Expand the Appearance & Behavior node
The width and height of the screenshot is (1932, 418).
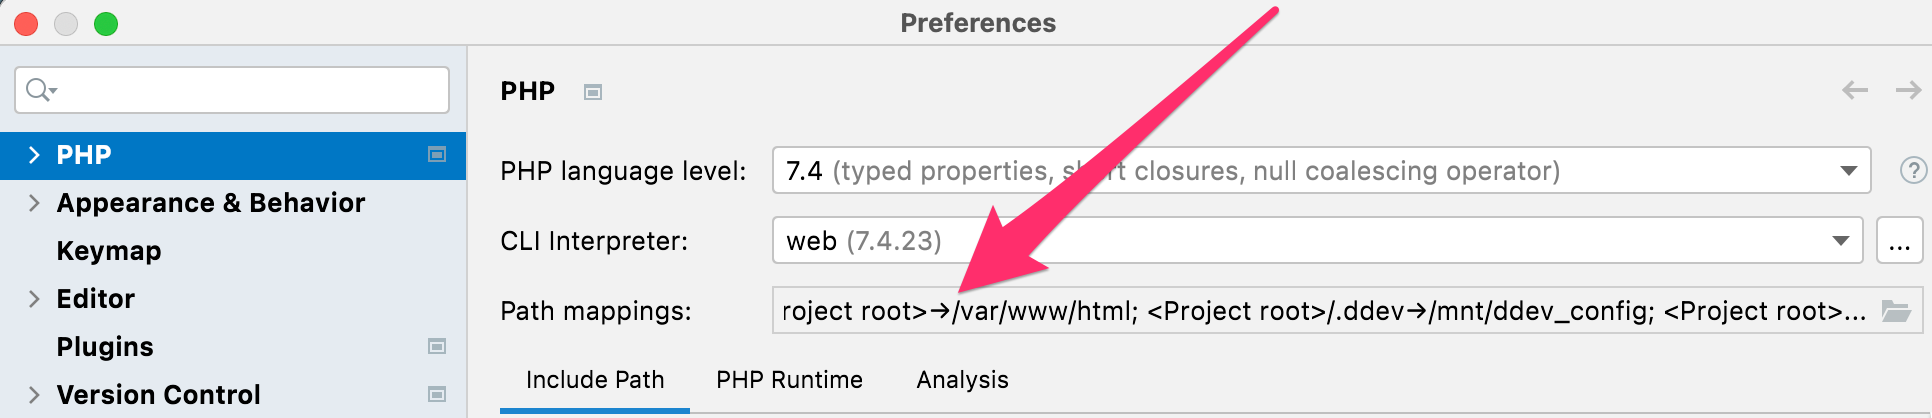(34, 203)
